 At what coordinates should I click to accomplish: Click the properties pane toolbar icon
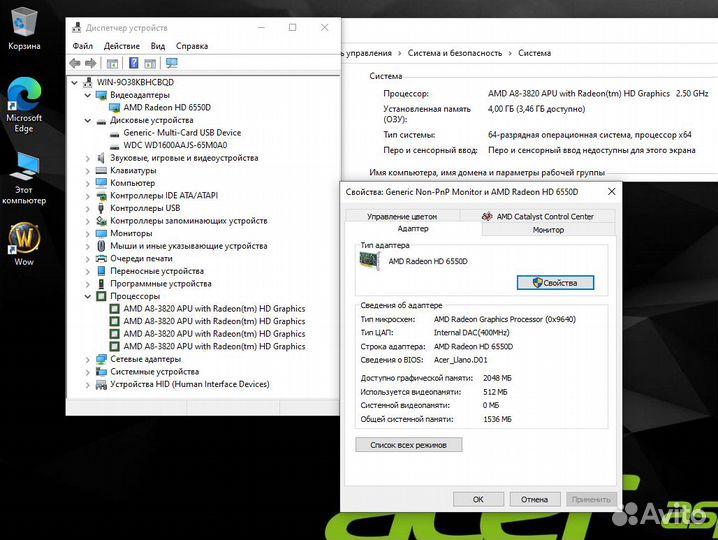coord(150,63)
